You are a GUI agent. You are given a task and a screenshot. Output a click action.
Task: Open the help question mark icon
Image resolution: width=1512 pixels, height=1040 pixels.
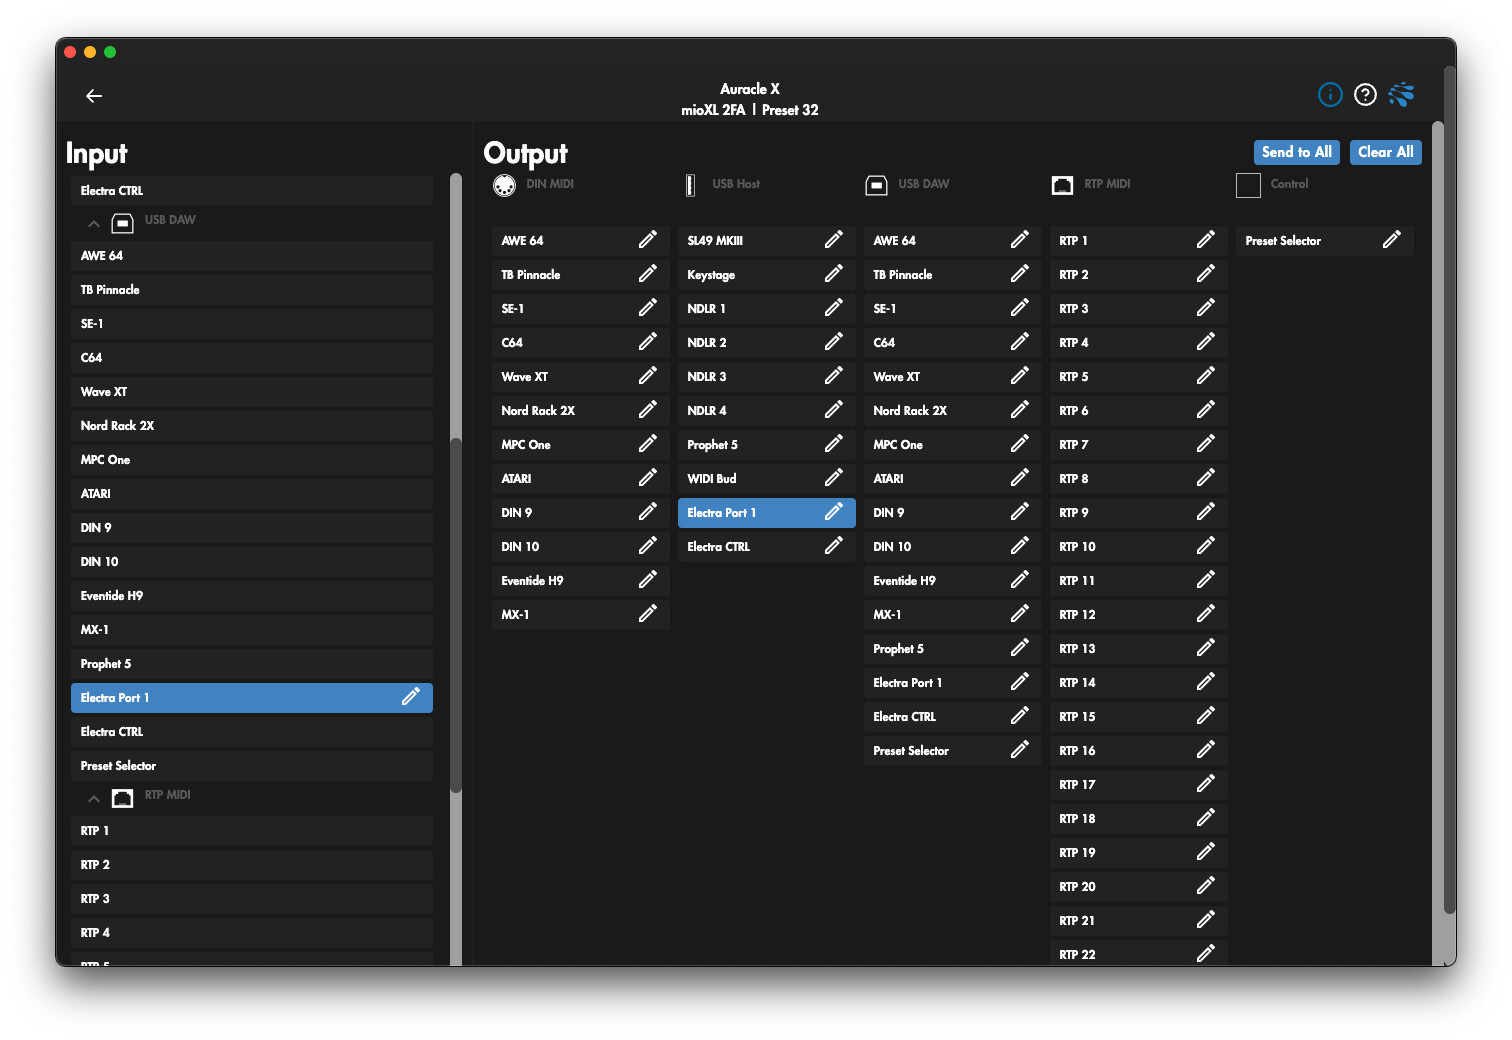pos(1365,94)
